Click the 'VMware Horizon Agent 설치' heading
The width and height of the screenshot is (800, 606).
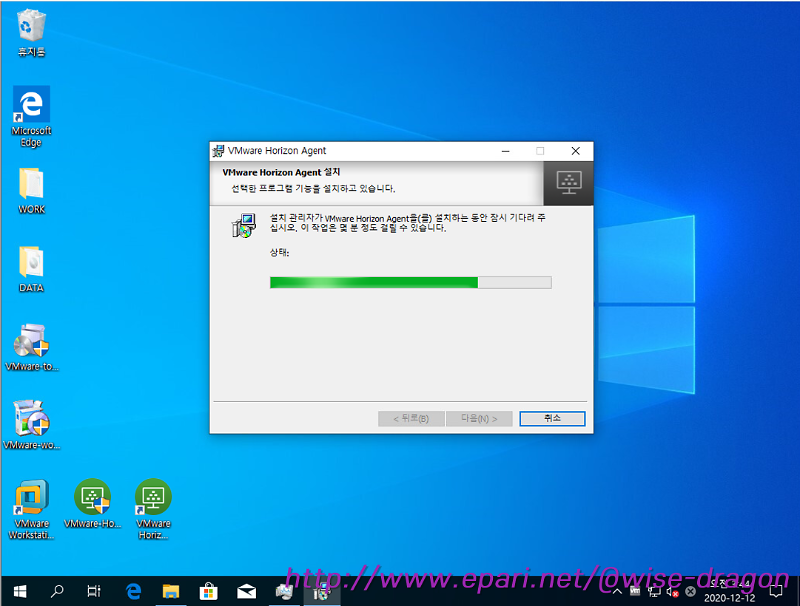pyautogui.click(x=281, y=172)
